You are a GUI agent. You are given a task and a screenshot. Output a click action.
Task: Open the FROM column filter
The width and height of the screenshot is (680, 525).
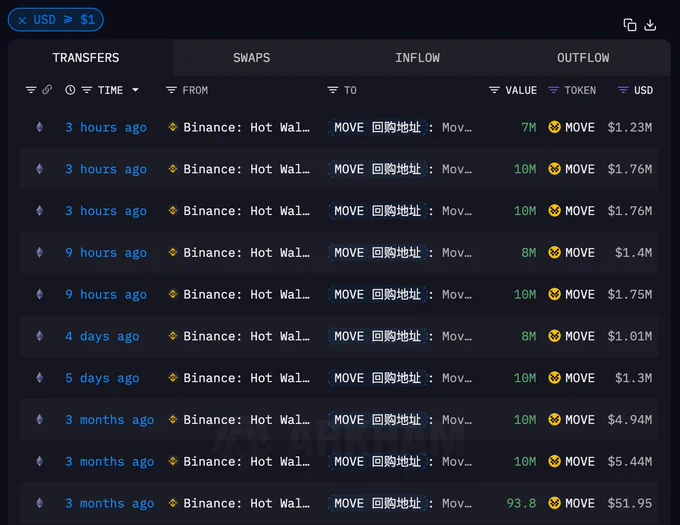tap(171, 90)
